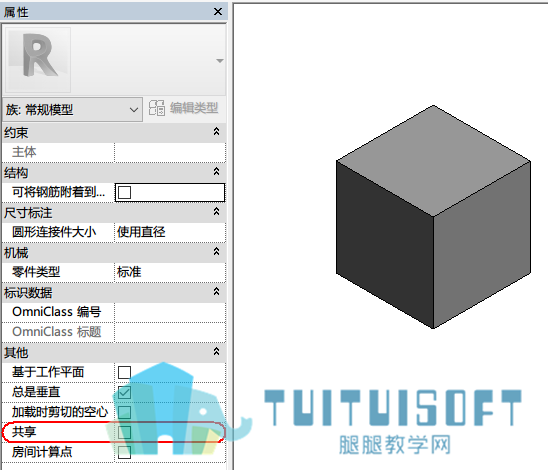This screenshot has width=548, height=470.
Task: Select the 共享 property label
Action: pos(24,432)
